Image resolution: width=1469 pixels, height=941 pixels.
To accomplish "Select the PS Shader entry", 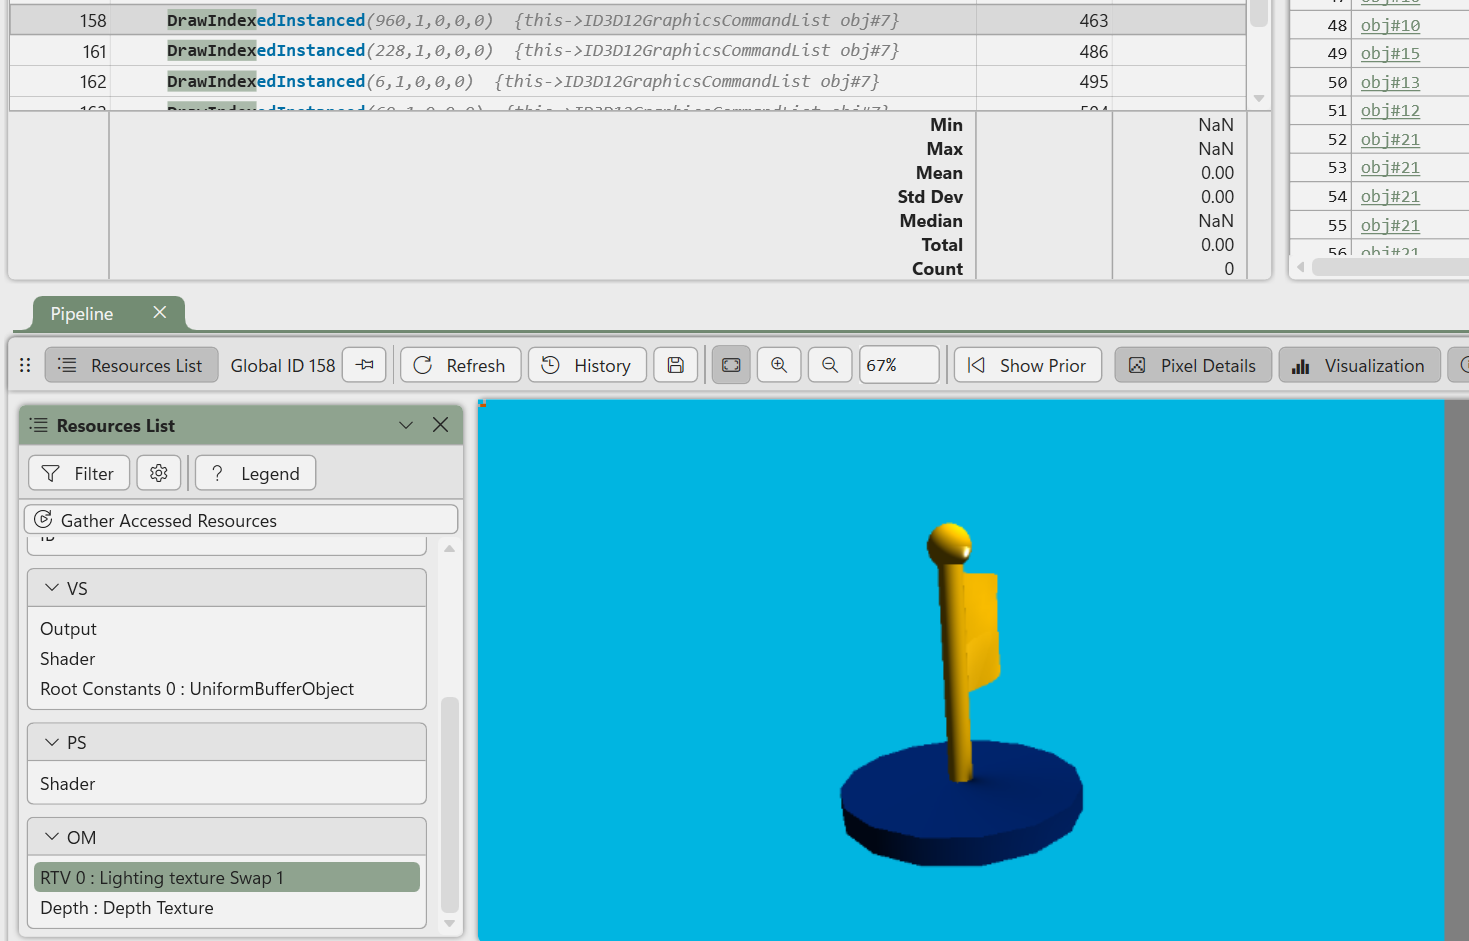I will [x=68, y=784].
